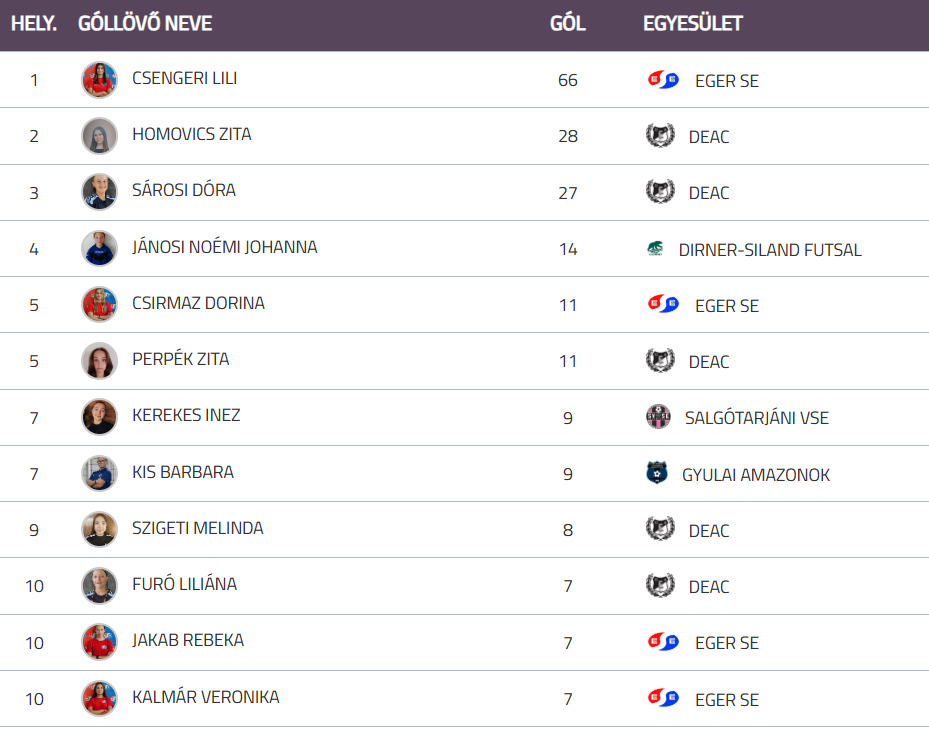Click Dirner-Siland Futsal club logo

coord(655,249)
